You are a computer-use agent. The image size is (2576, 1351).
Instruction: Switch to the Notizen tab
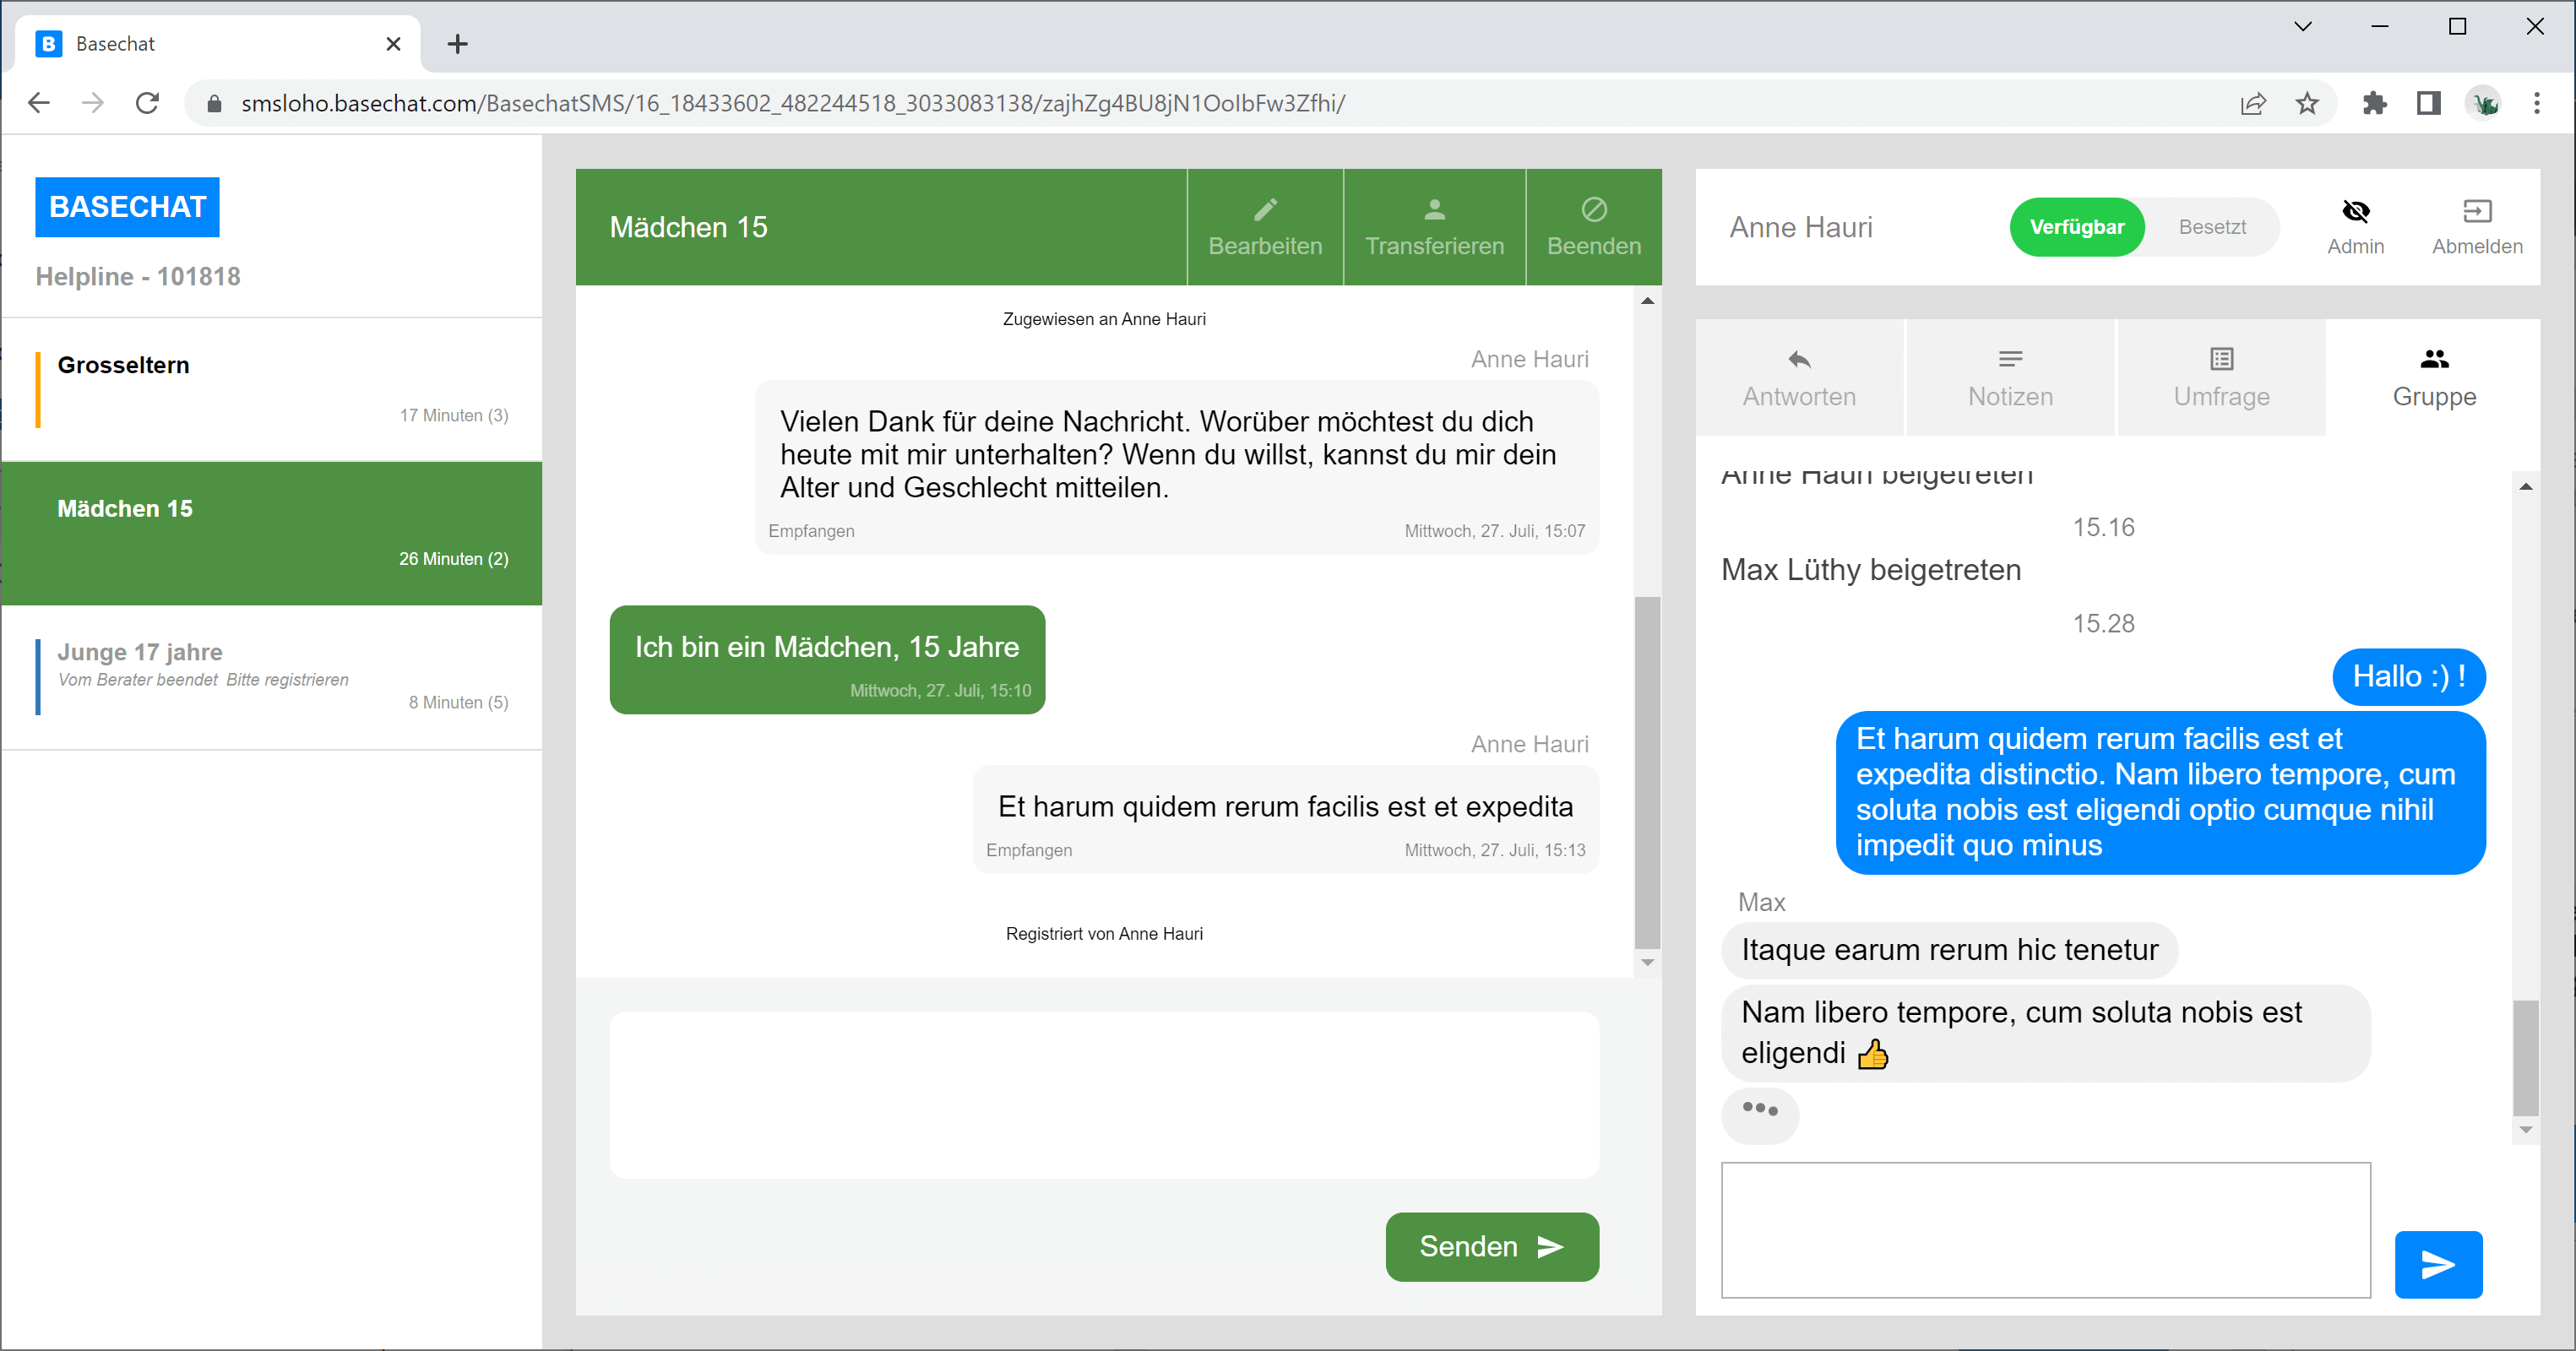pyautogui.click(x=2010, y=378)
